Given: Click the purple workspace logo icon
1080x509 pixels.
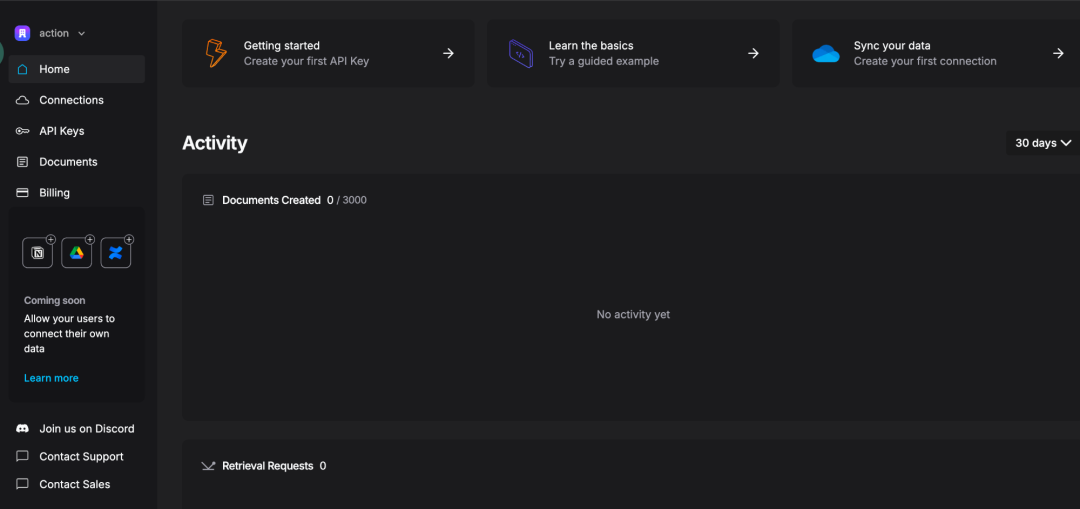Looking at the screenshot, I should click(x=22, y=33).
